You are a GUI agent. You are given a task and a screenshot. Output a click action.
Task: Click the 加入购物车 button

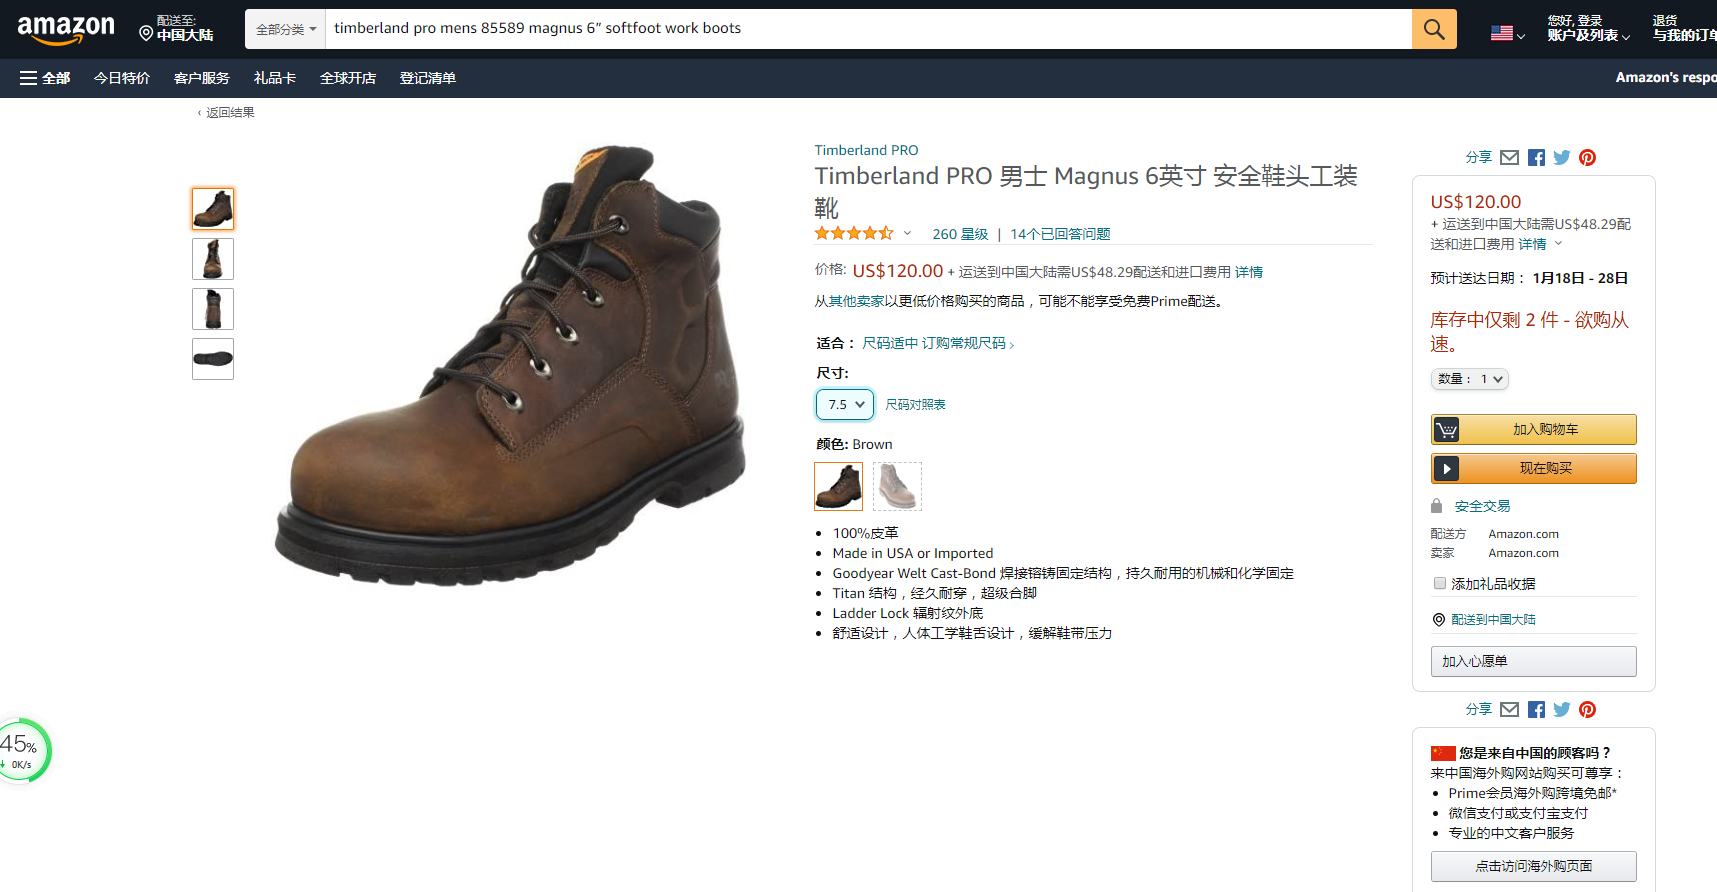[x=1533, y=429]
